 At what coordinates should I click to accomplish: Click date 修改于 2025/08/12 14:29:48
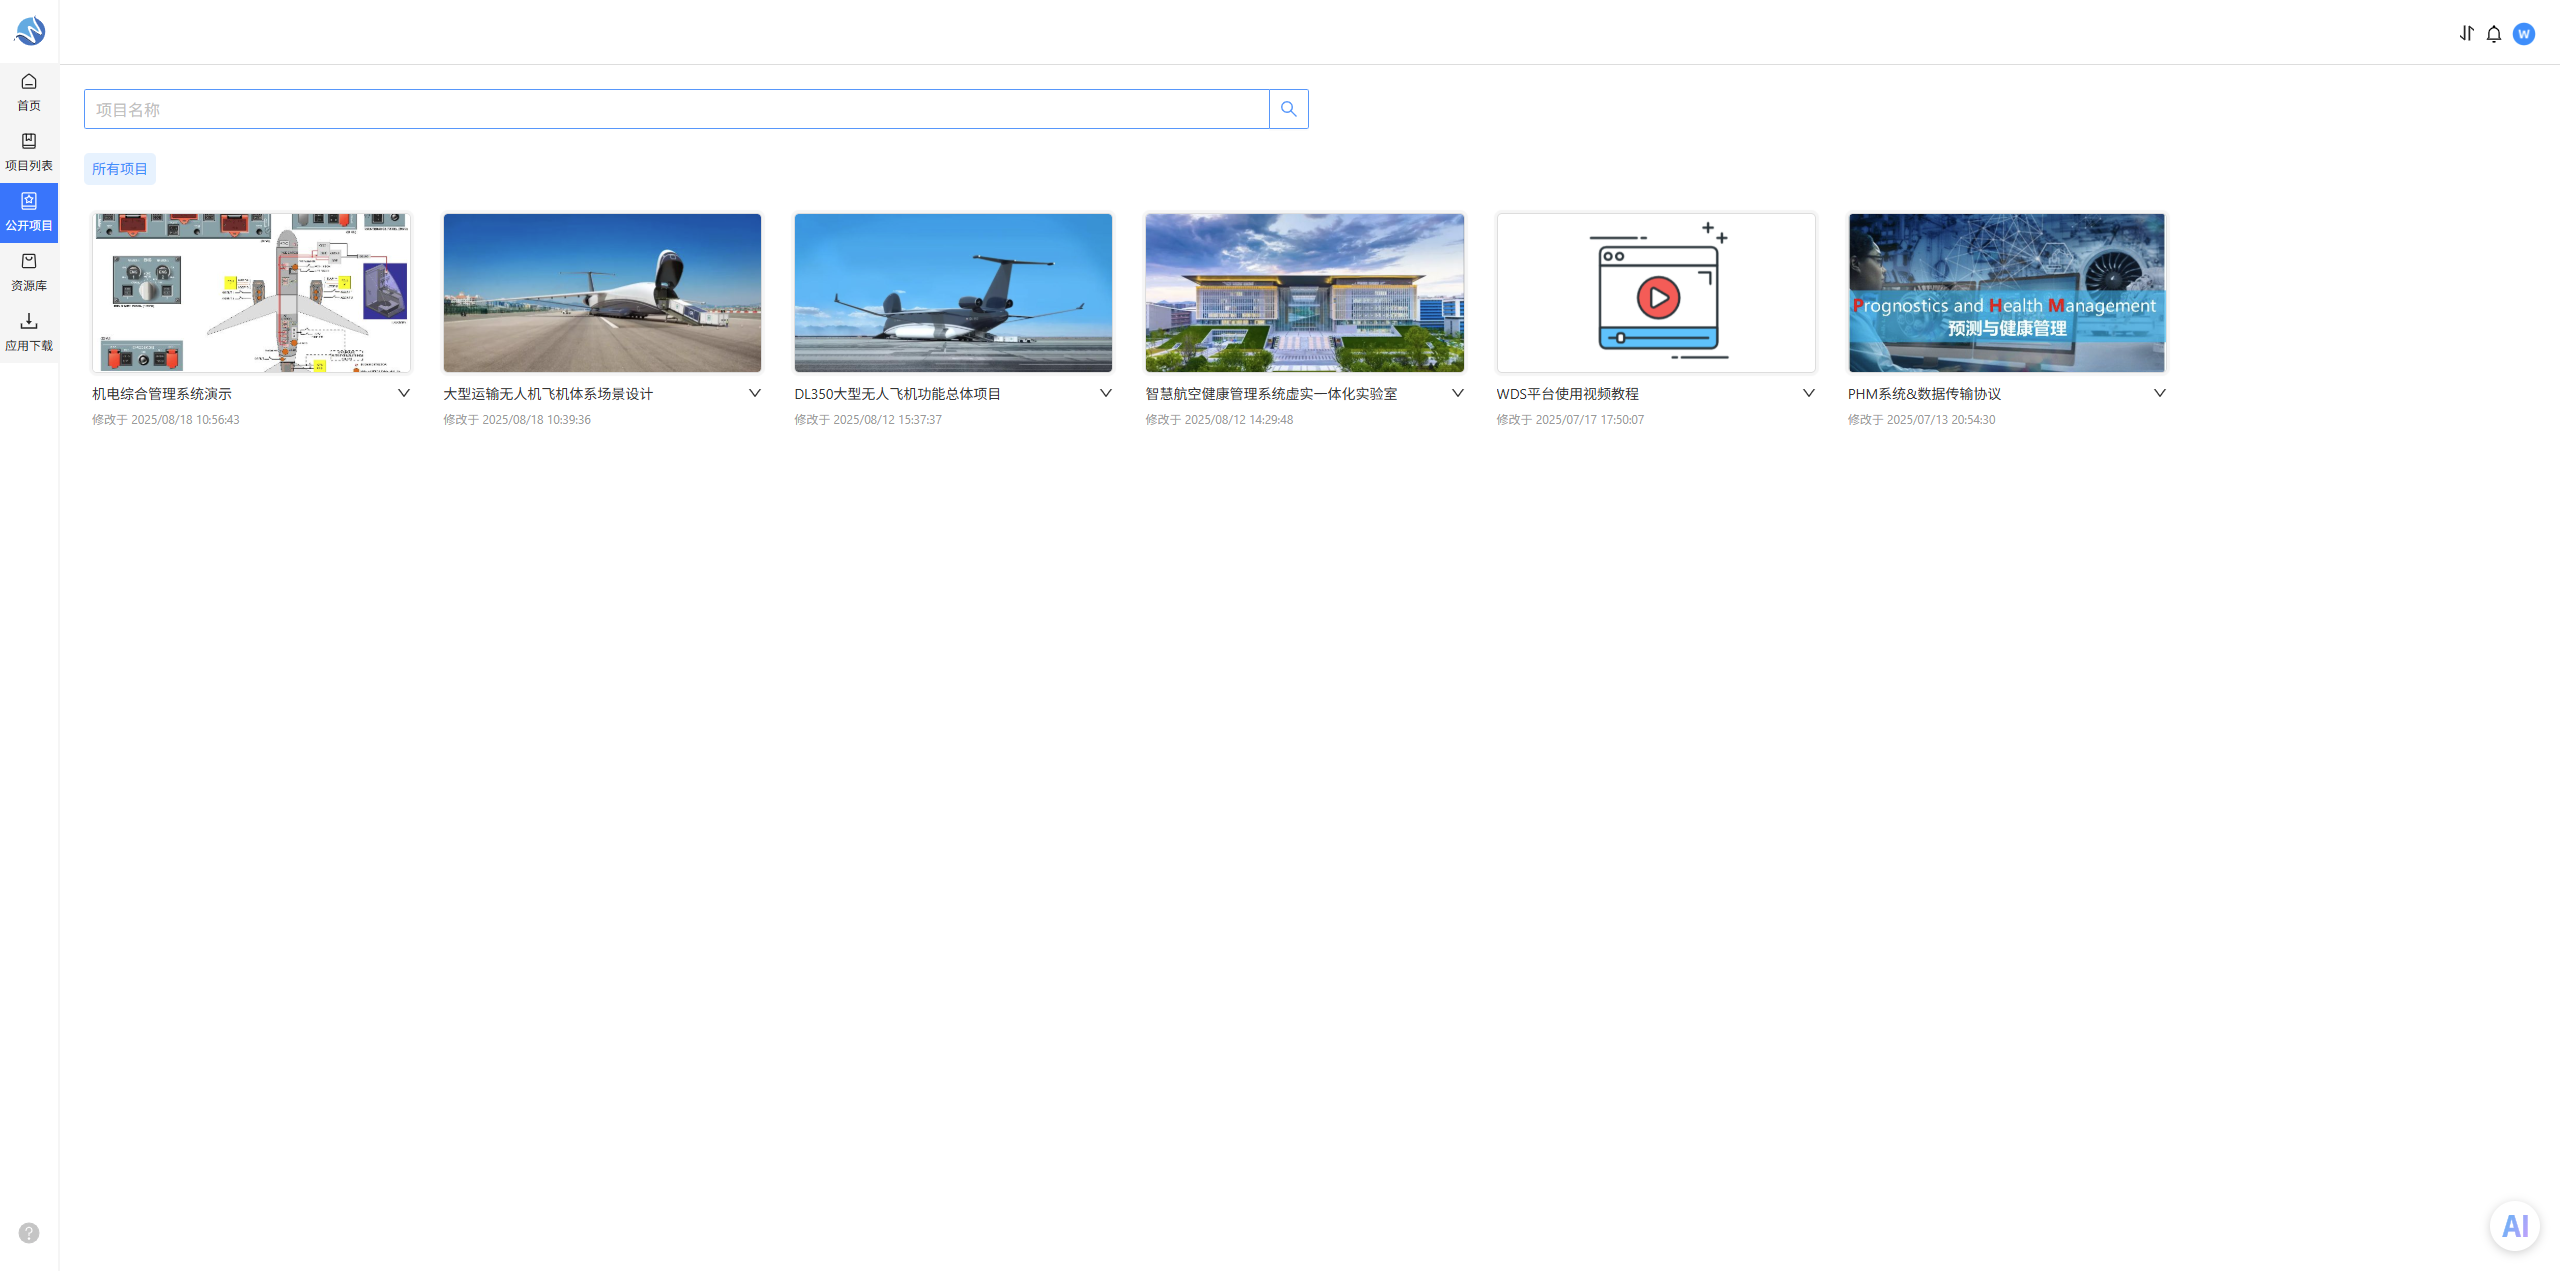pyautogui.click(x=1219, y=420)
